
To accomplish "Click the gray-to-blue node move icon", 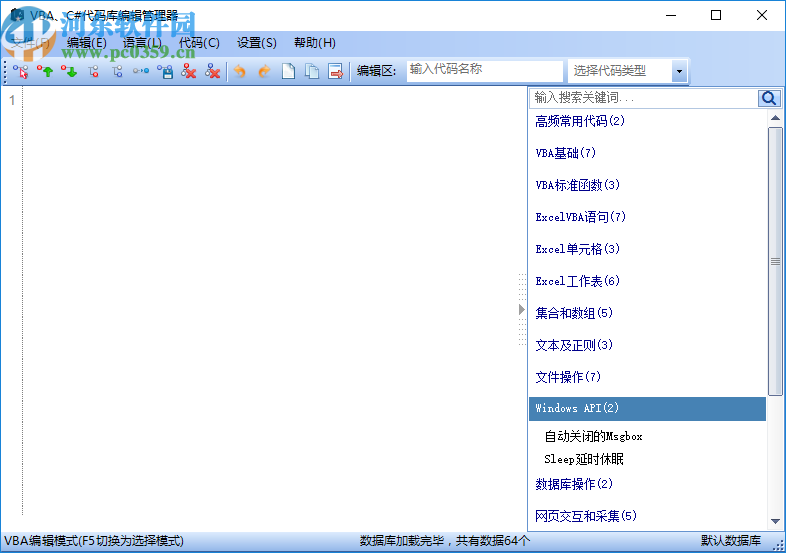I will (x=141, y=72).
